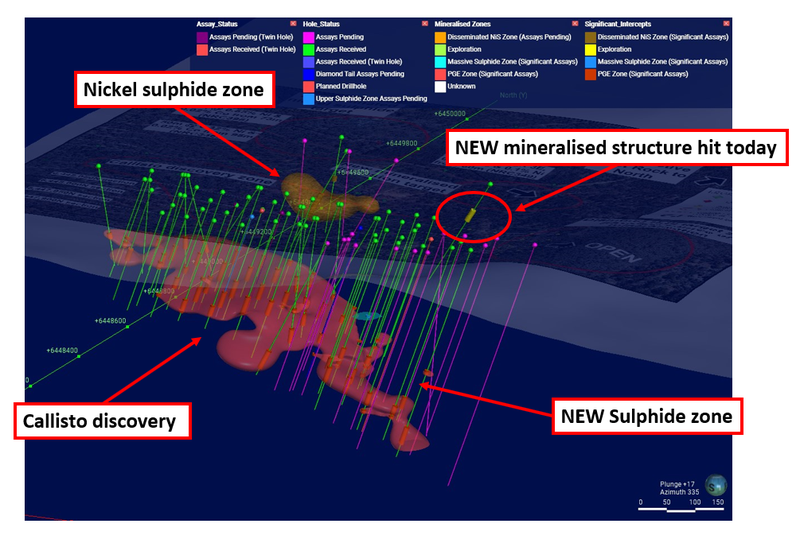Click 'Upper Sulphide Zone Assays Pending' label
Screen dimensions: 800x543
click(x=371, y=98)
